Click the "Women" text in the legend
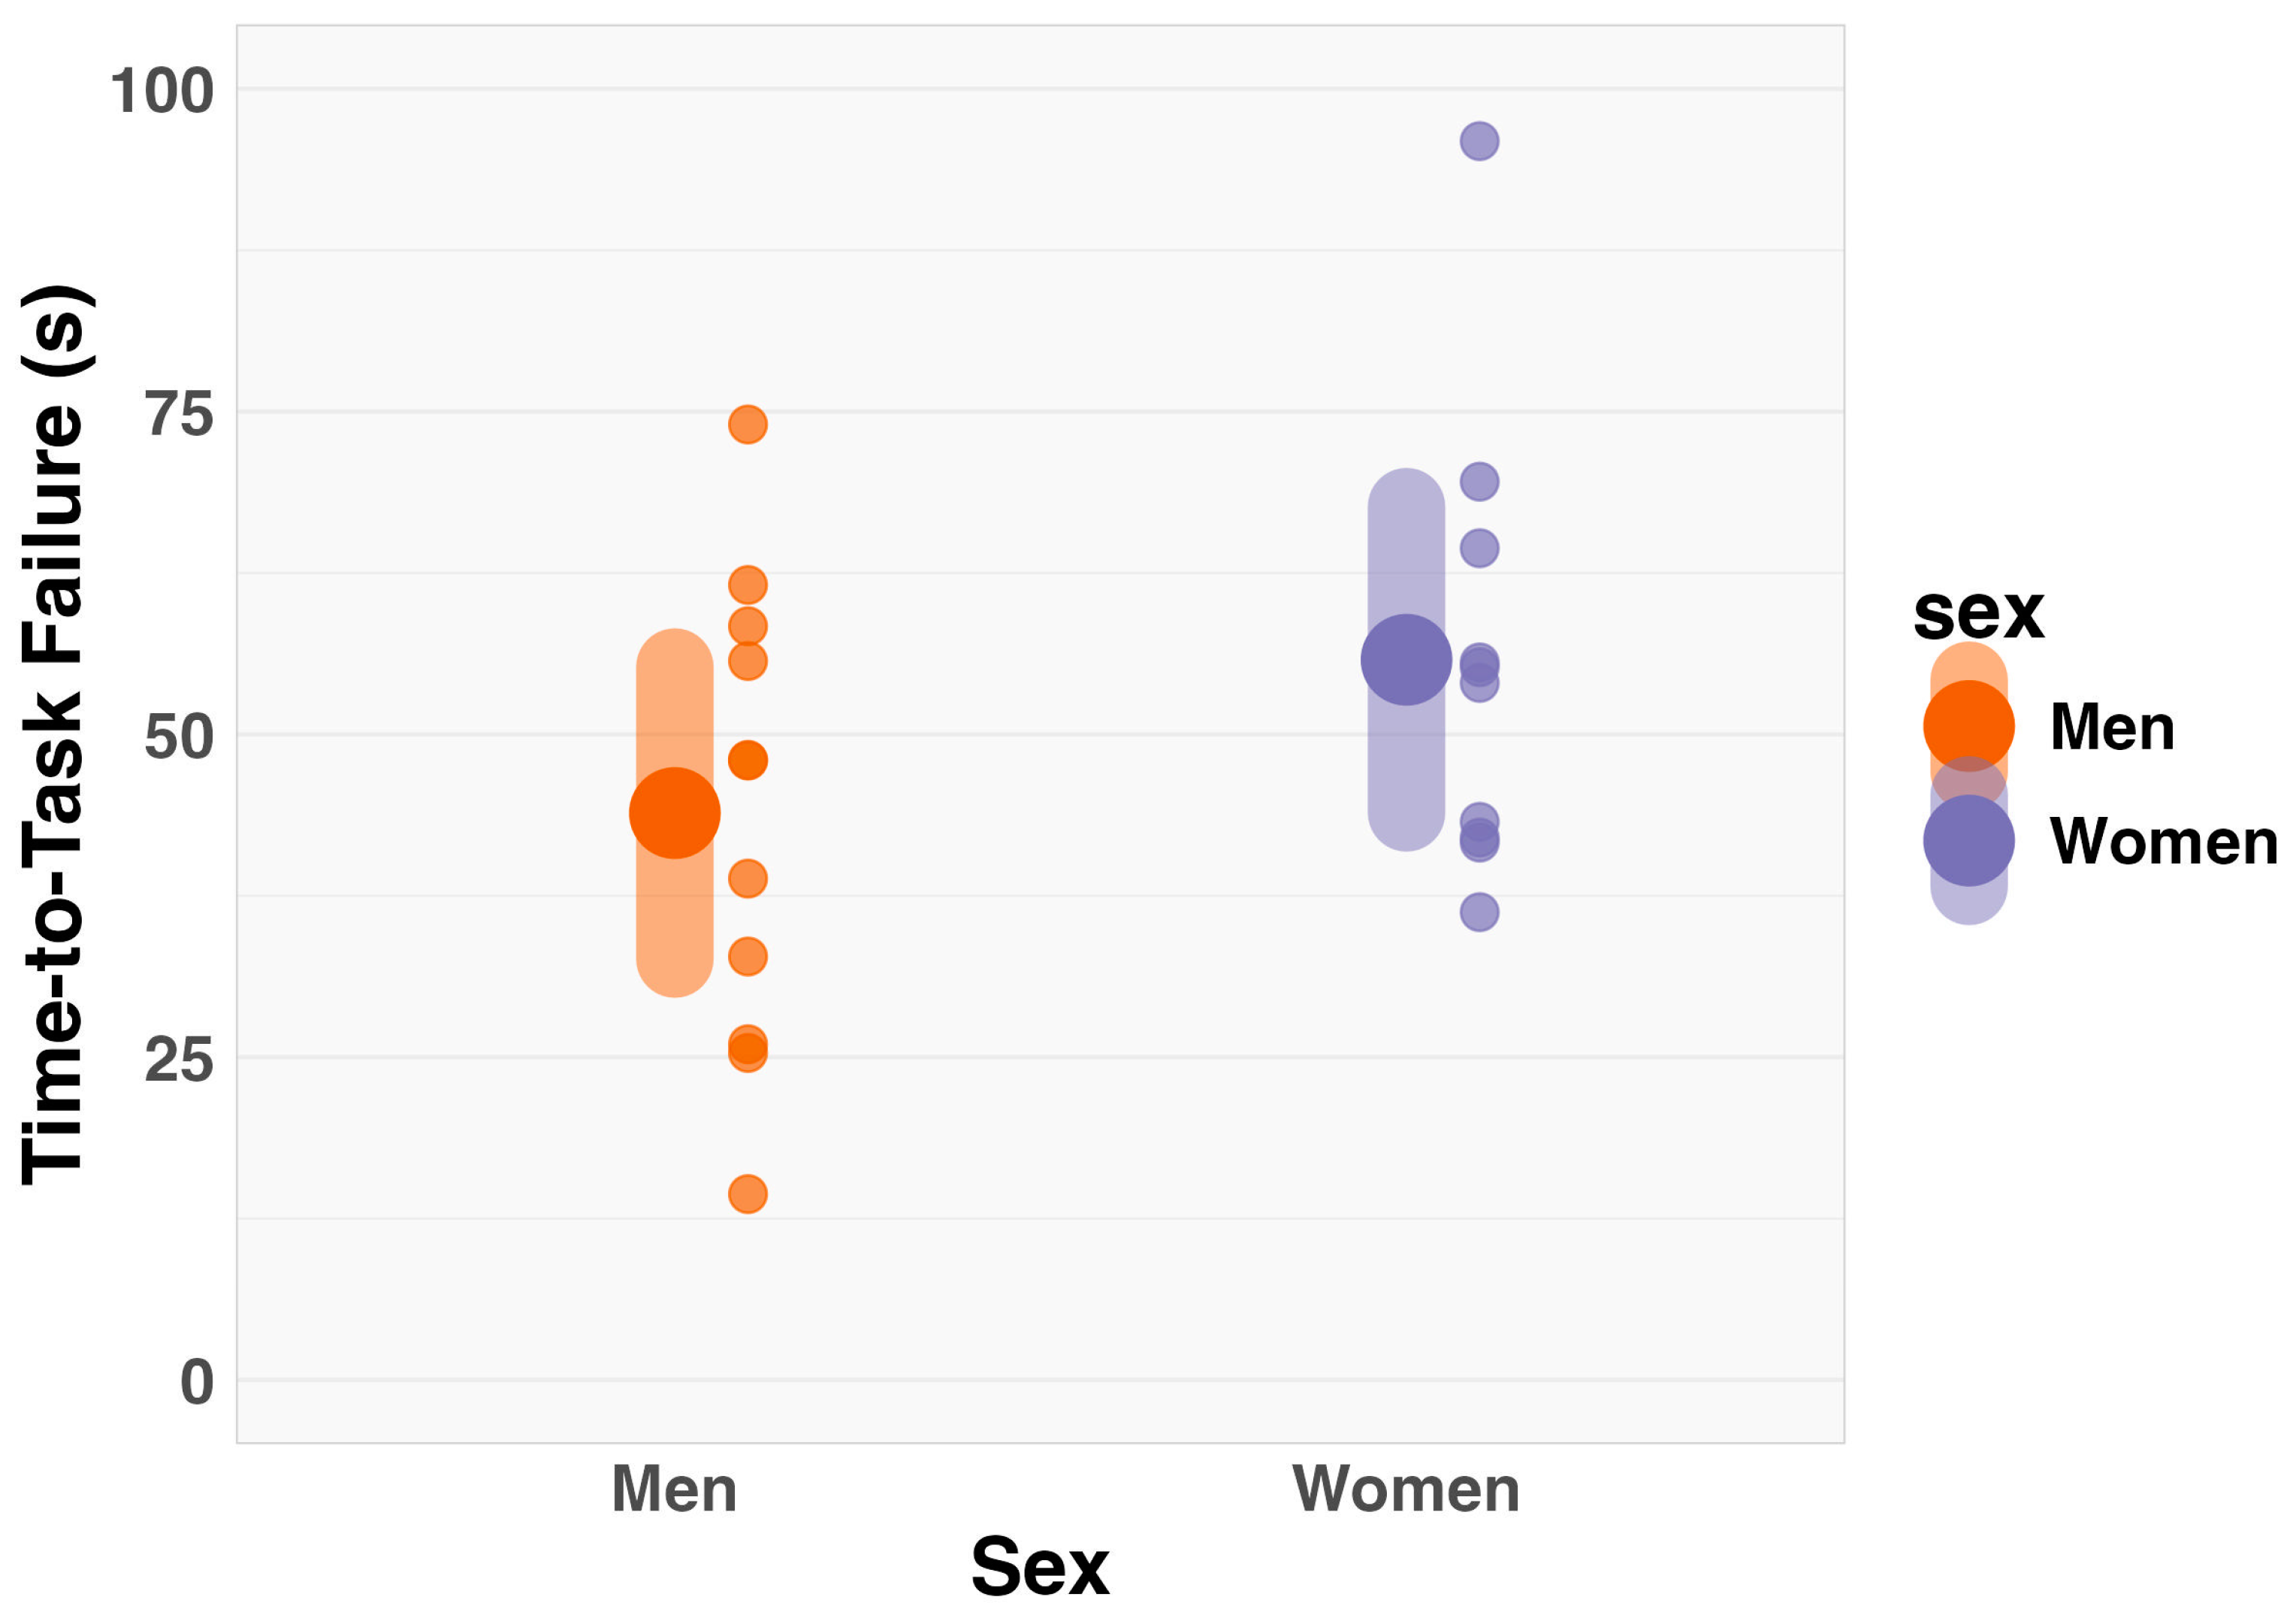This screenshot has width=2296, height=1612. pos(2163,841)
